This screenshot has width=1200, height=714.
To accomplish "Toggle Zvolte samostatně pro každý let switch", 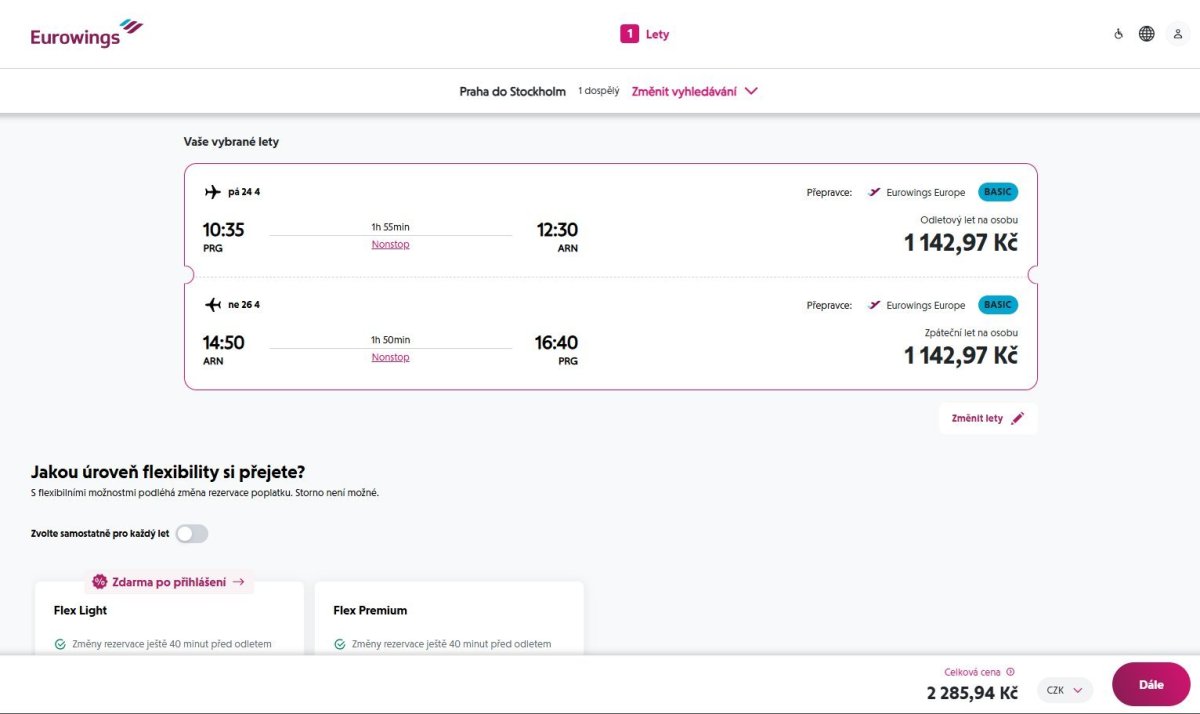I will [192, 534].
